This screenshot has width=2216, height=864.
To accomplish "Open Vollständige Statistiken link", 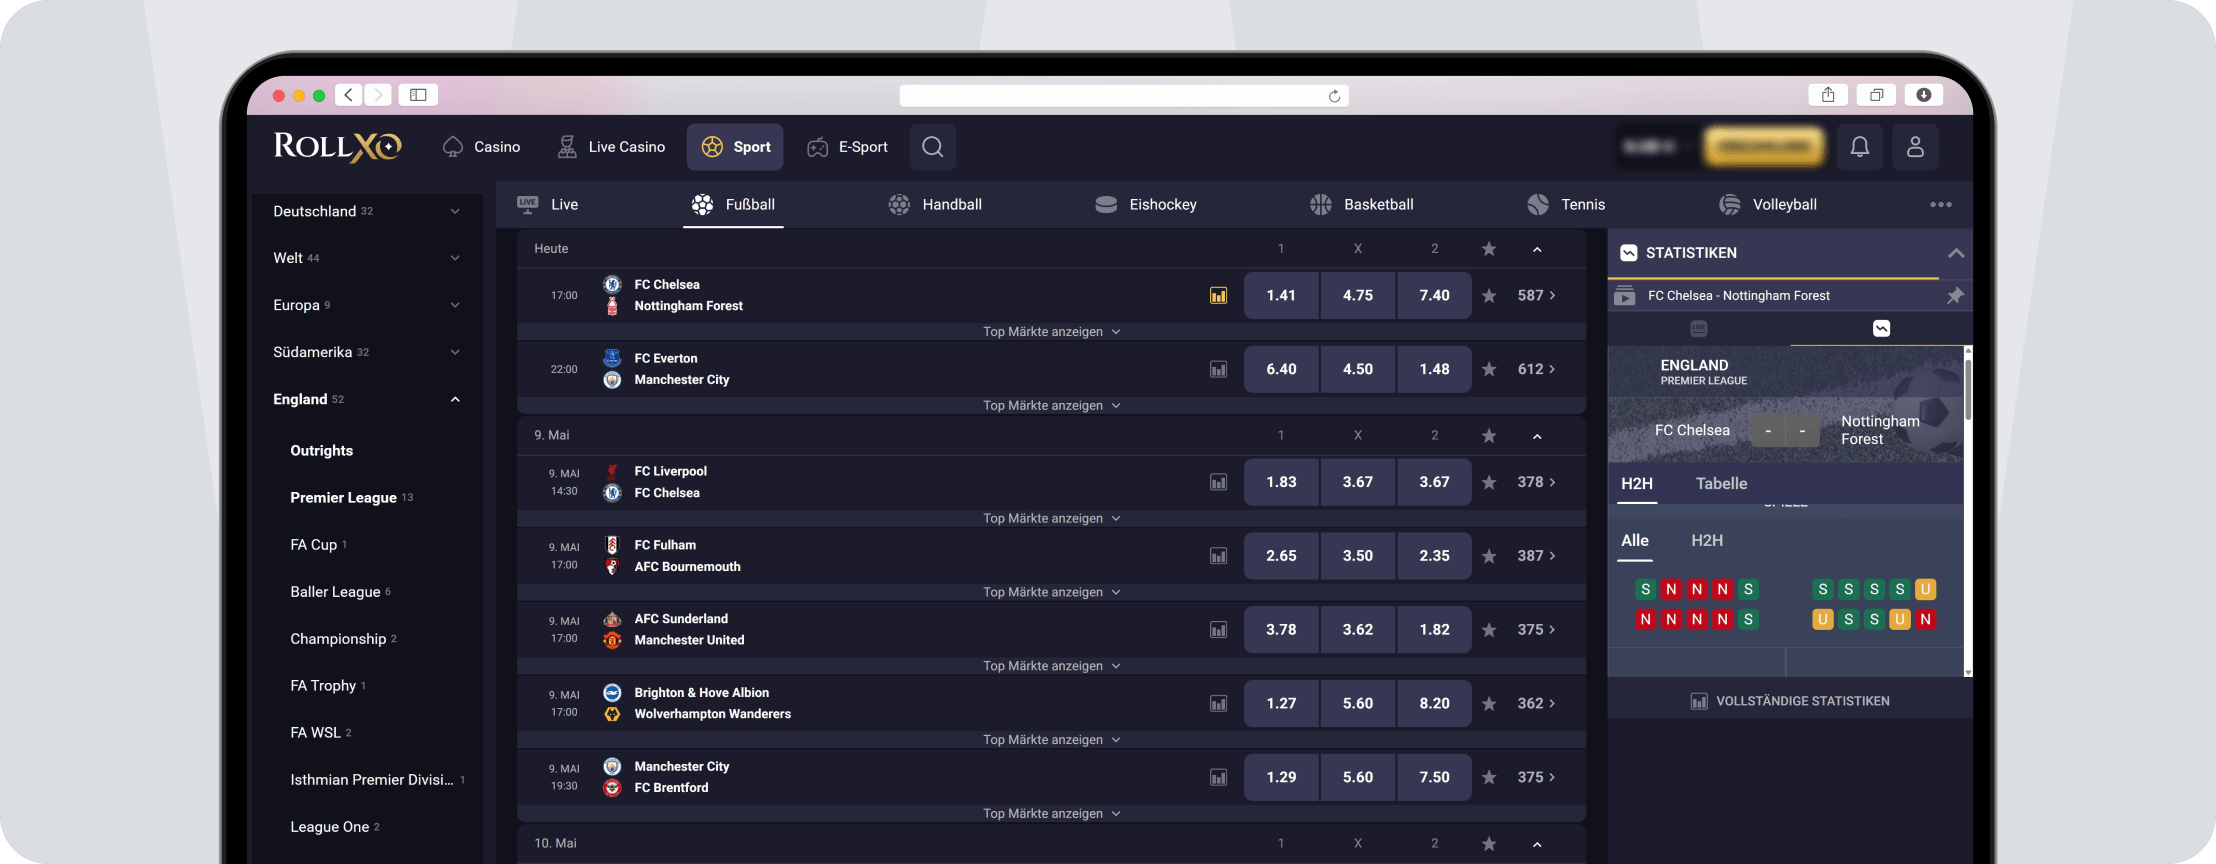I will (1790, 701).
